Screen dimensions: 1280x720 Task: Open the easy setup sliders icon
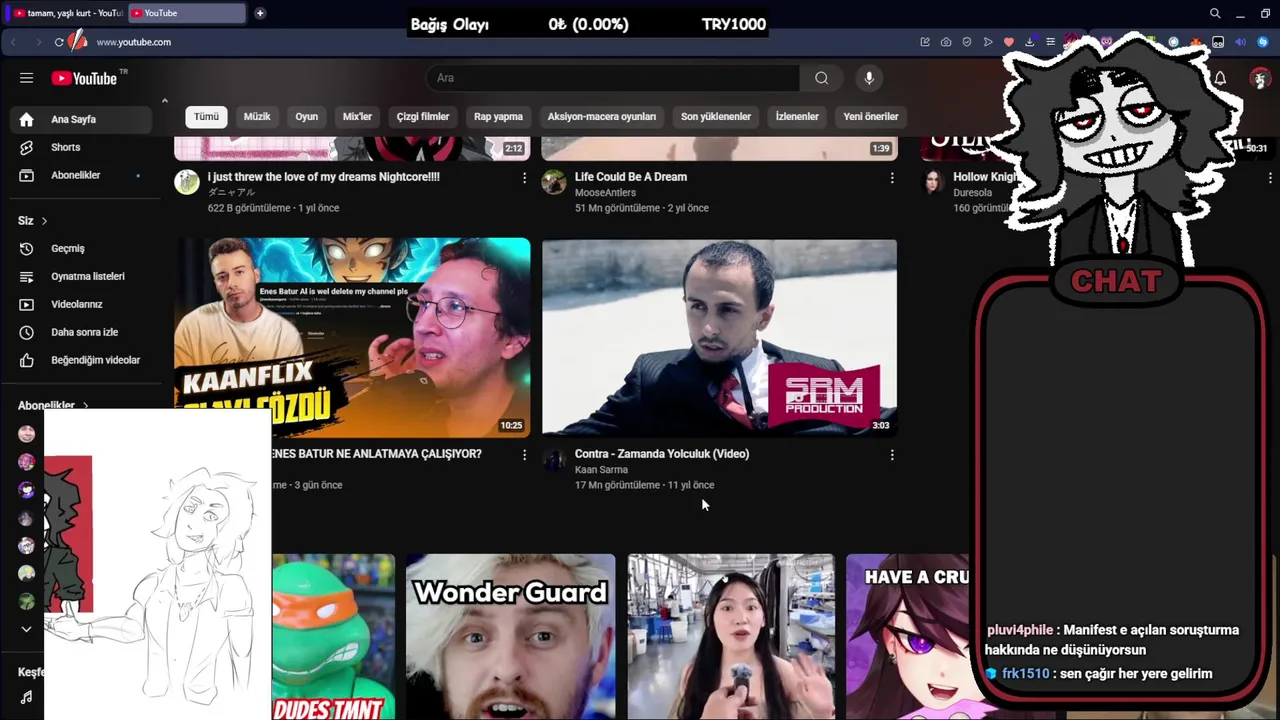click(1050, 42)
